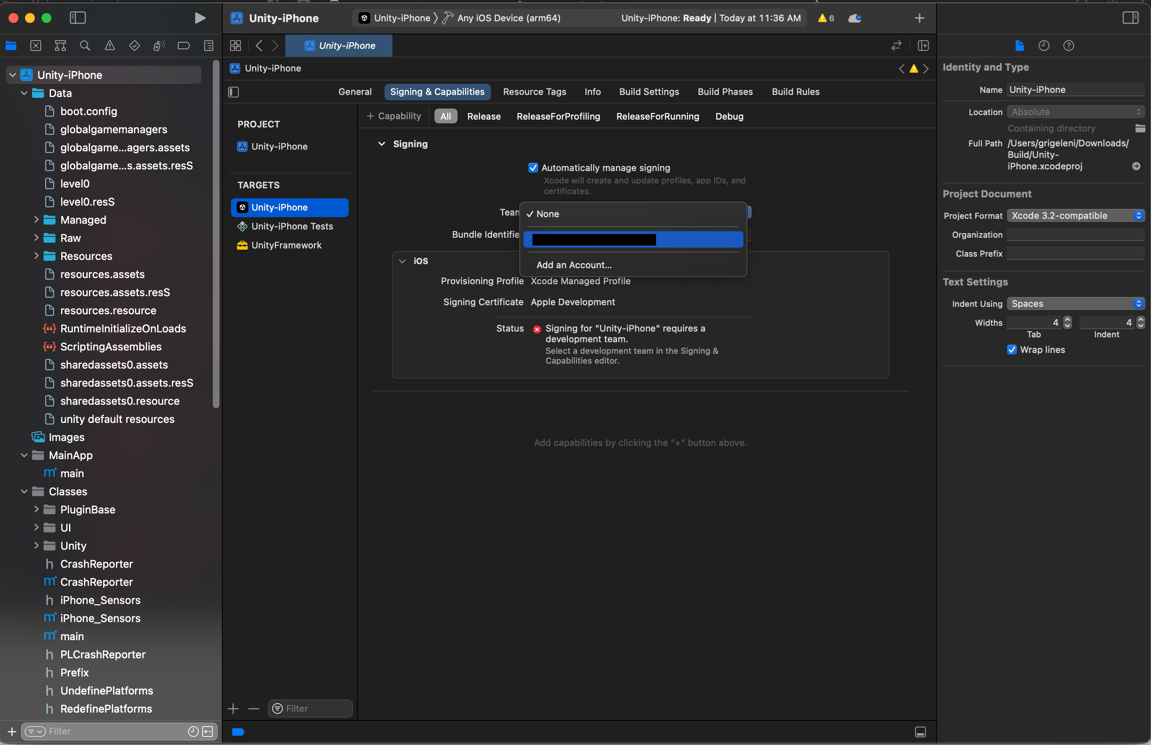The image size is (1151, 745).
Task: Open the Find navigator search icon
Action: pos(85,46)
